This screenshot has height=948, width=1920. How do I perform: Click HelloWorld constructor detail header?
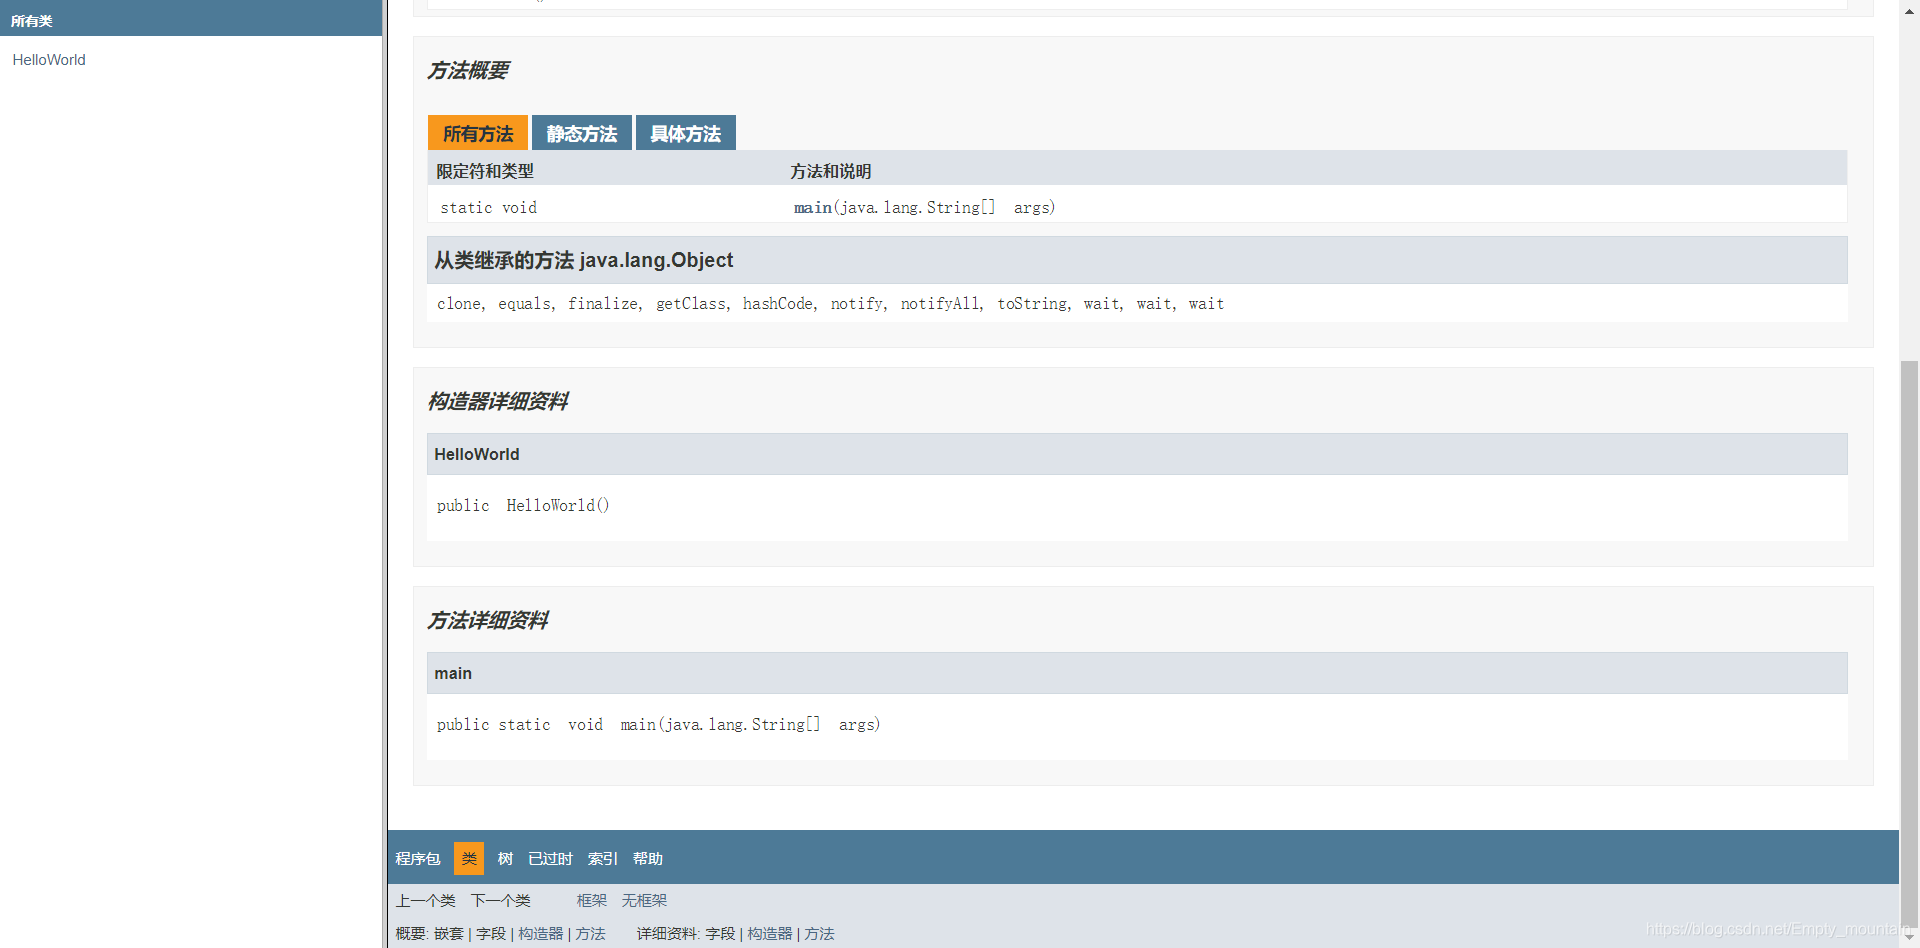(x=1137, y=454)
